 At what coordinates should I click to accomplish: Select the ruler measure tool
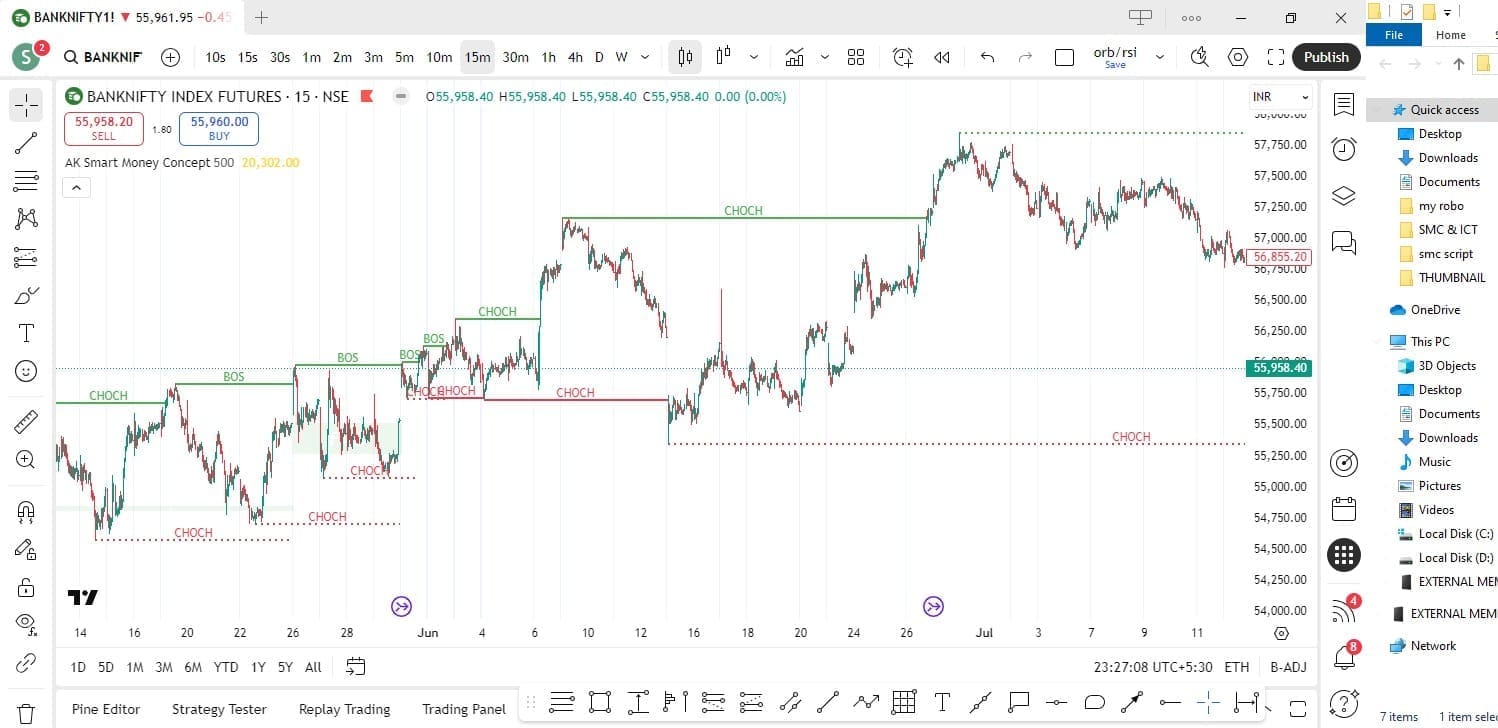(26, 421)
